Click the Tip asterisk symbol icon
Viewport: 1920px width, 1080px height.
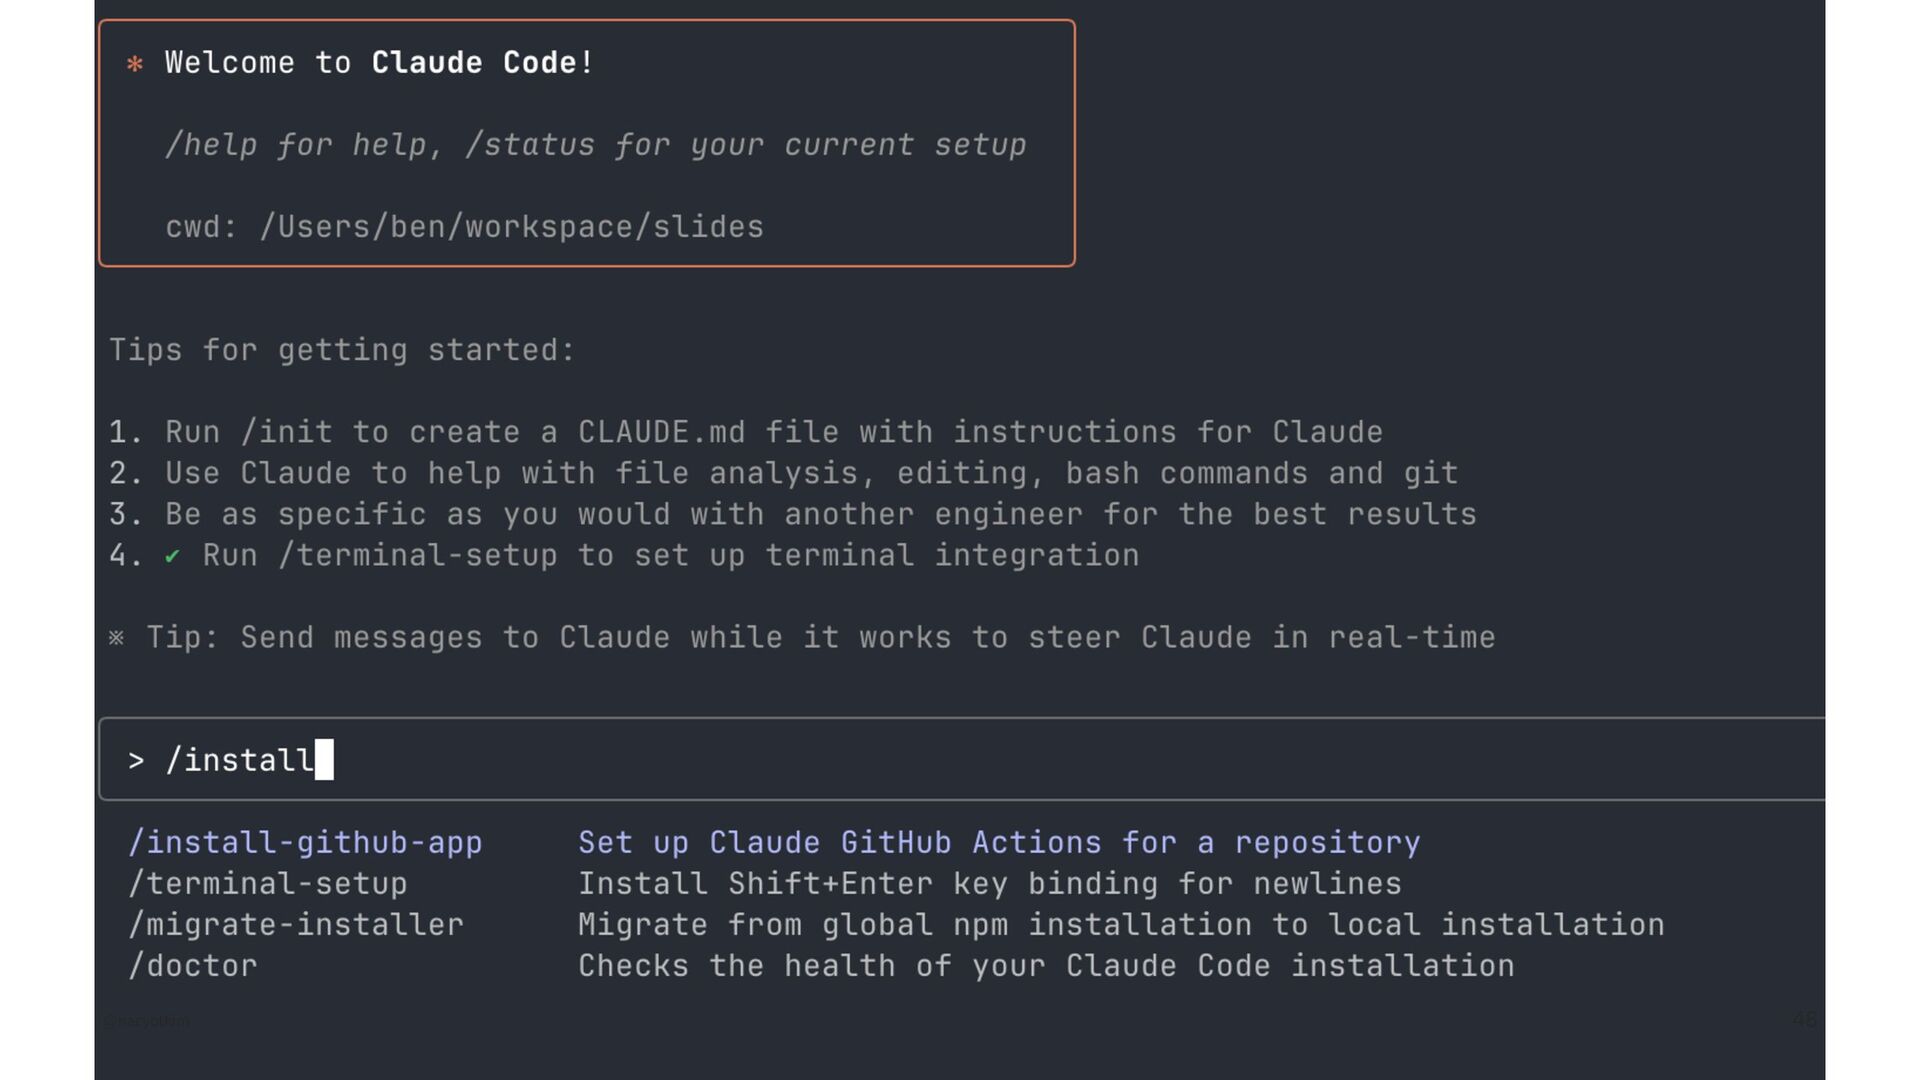[117, 638]
